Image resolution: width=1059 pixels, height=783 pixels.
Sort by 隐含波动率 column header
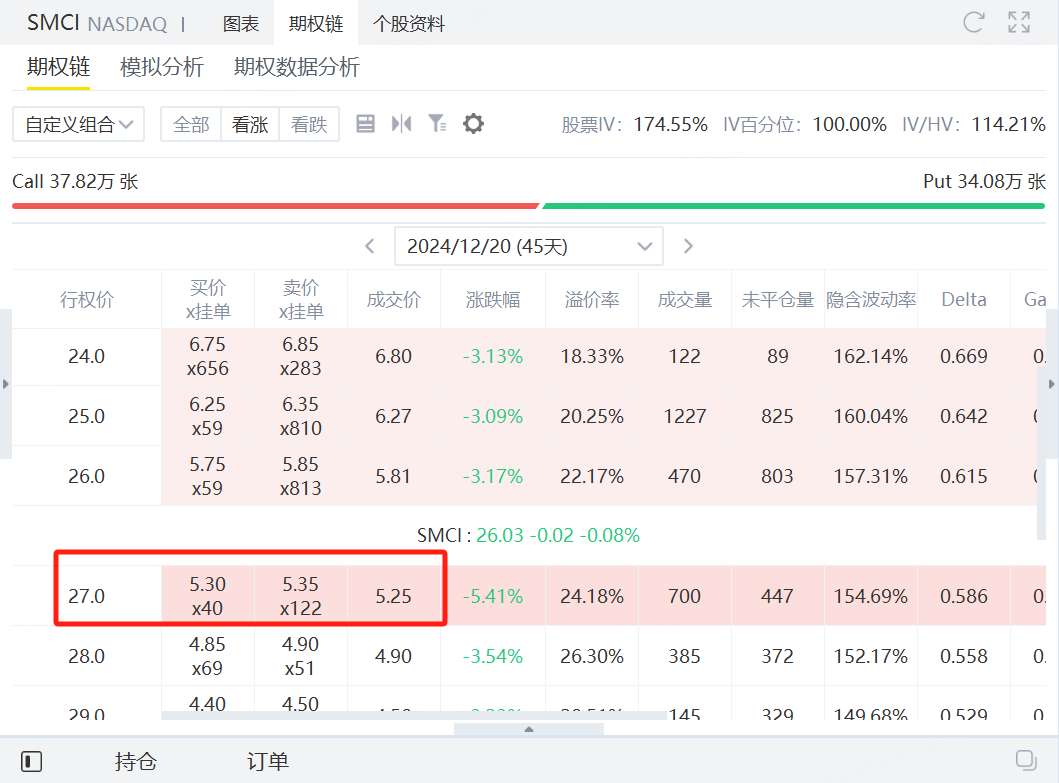871,299
